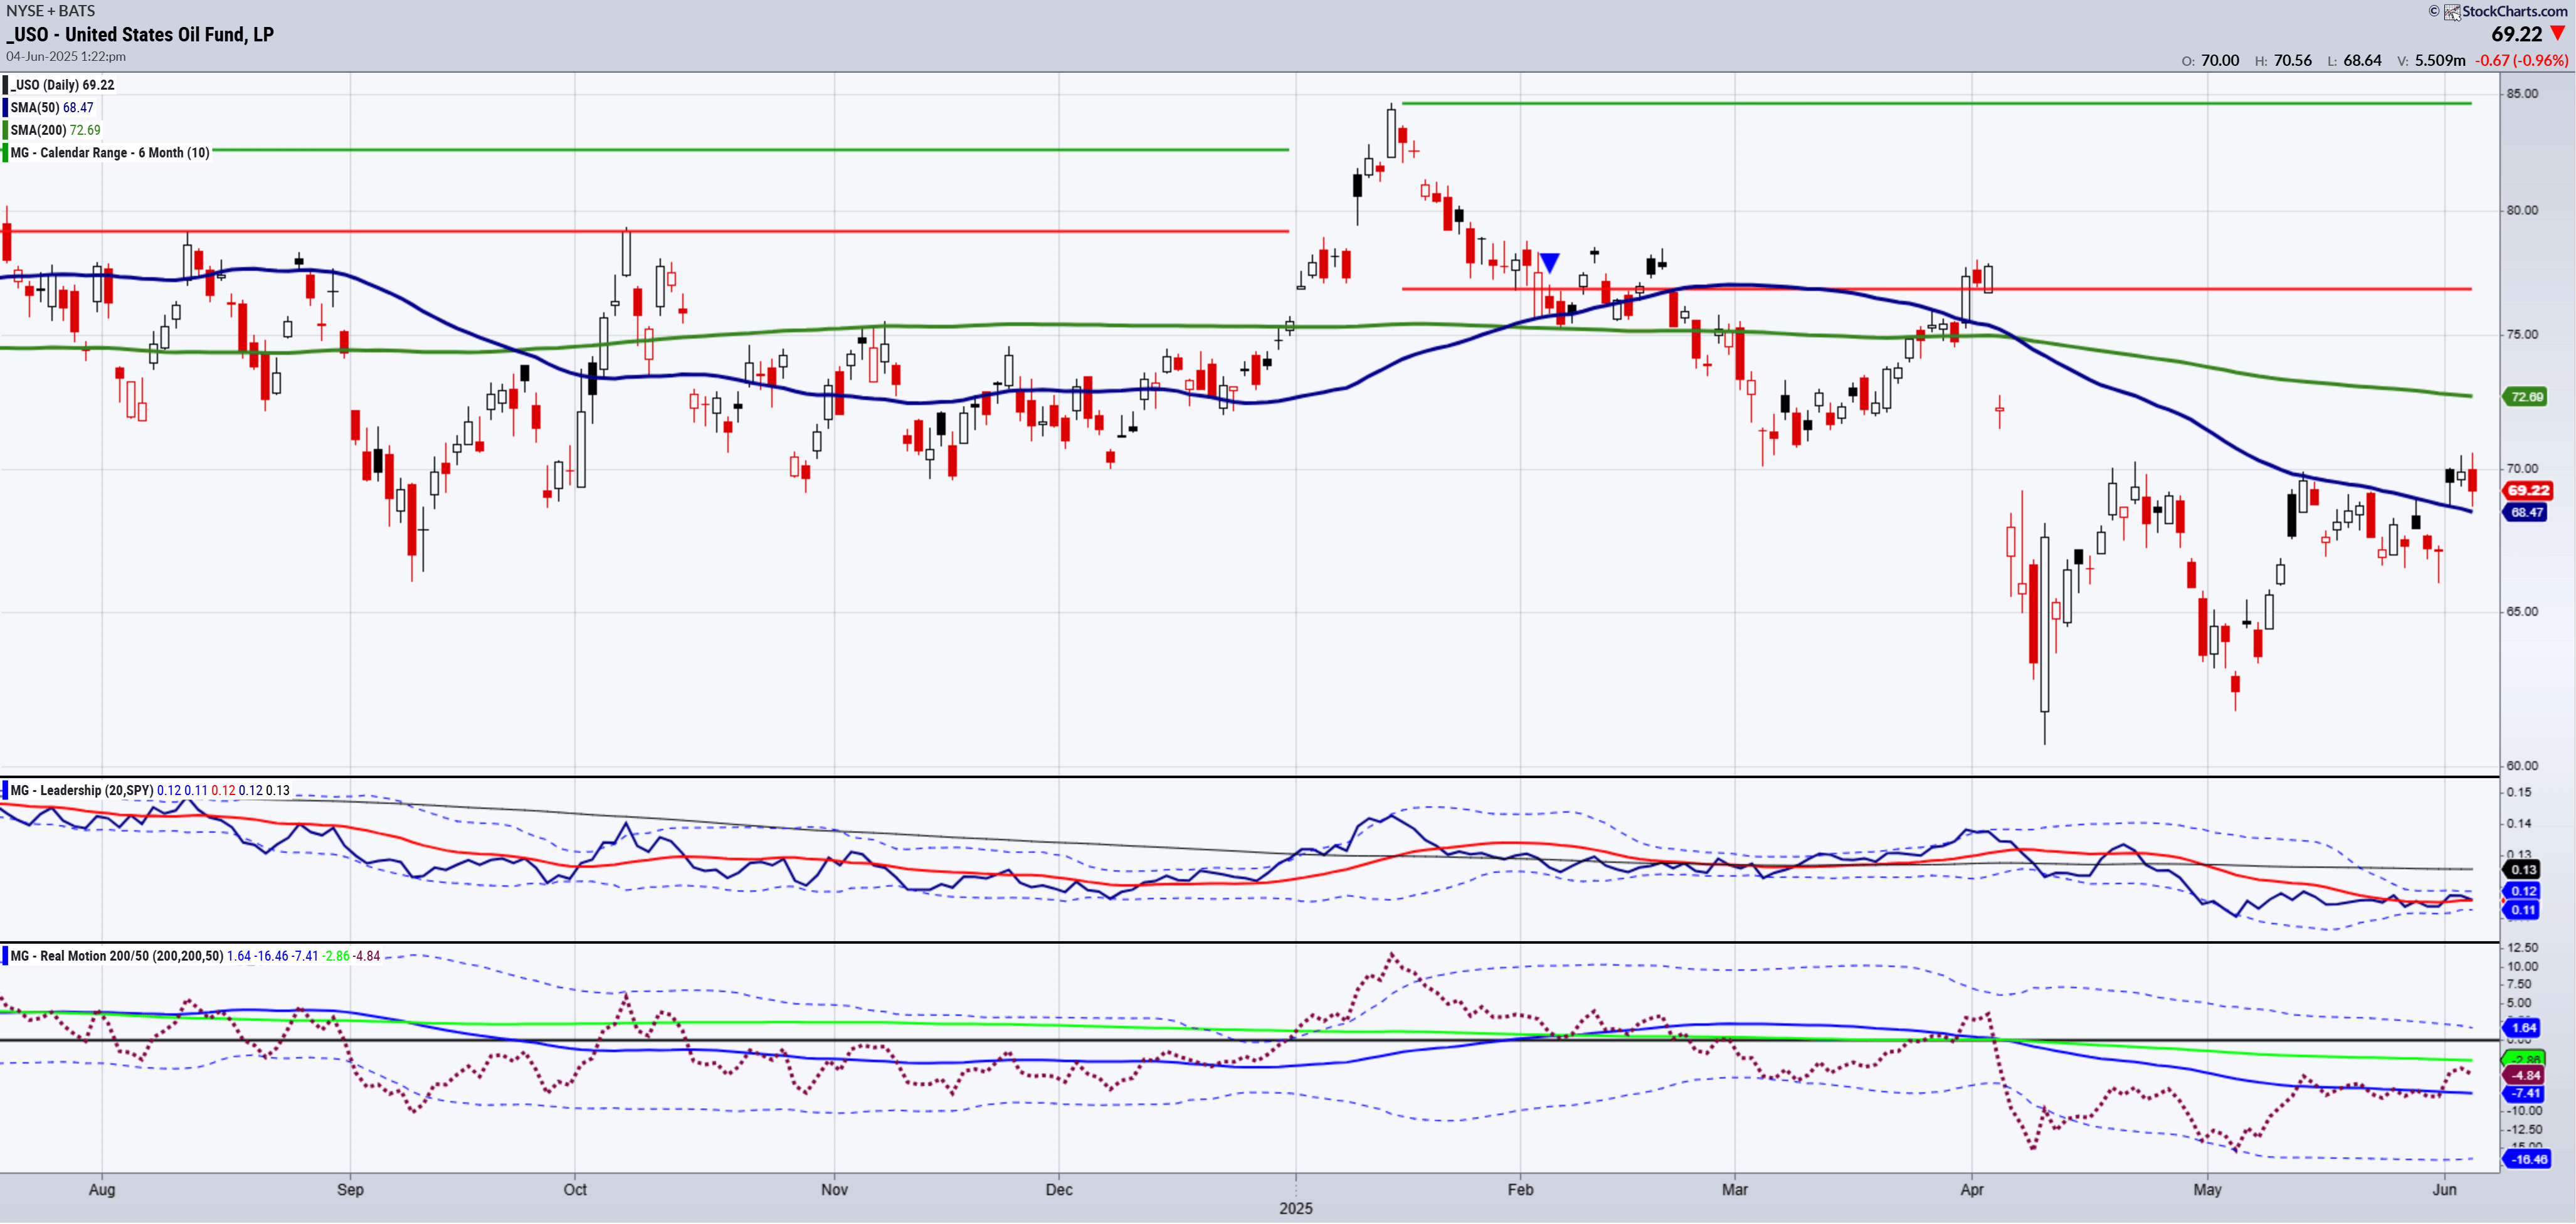Click the Dec label on the time axis
This screenshot has height=1224, width=2576.
click(1059, 1191)
